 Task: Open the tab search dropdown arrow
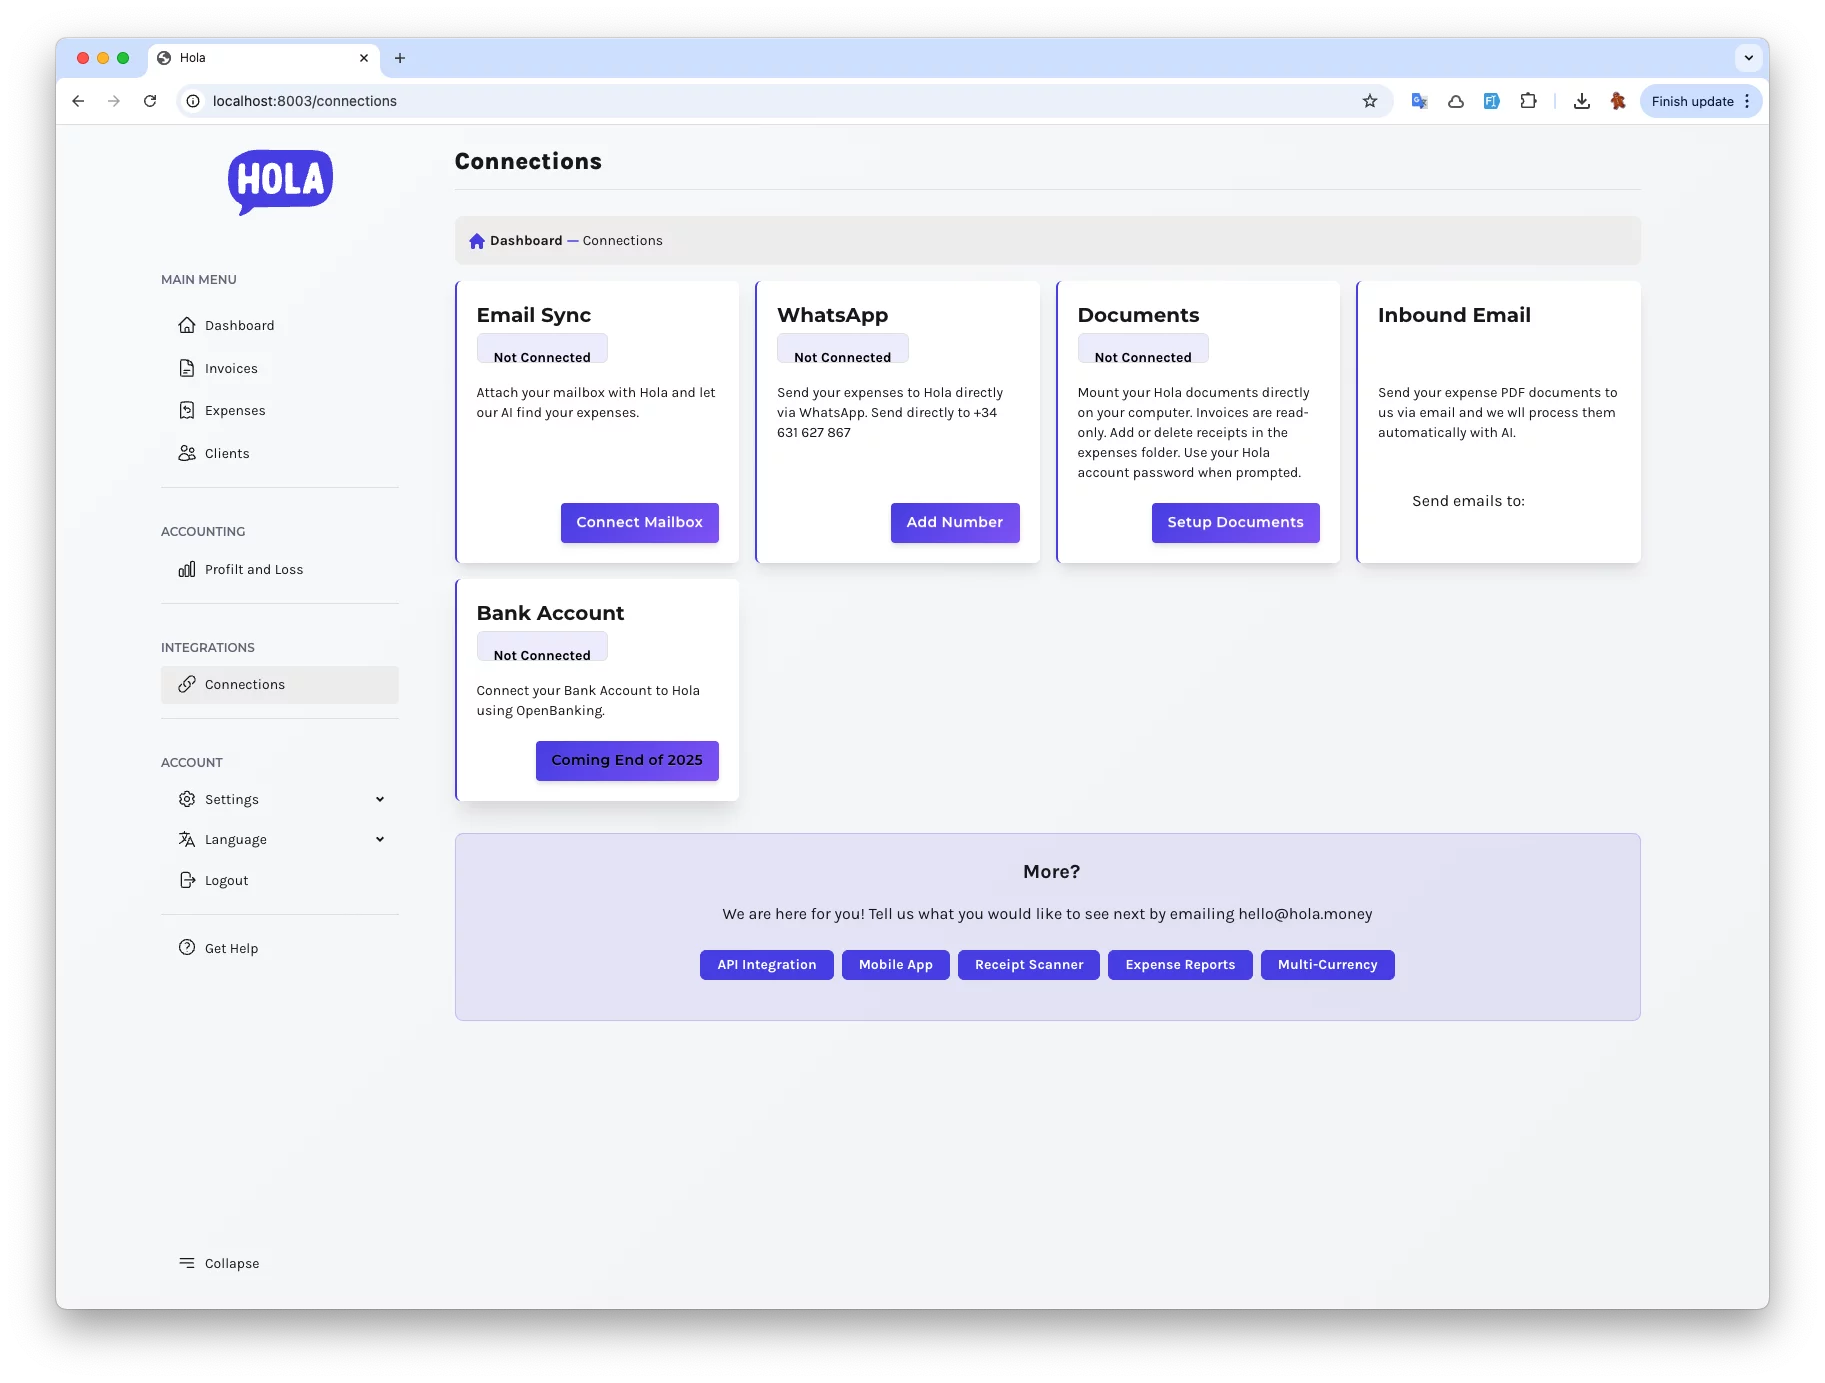click(x=1748, y=58)
